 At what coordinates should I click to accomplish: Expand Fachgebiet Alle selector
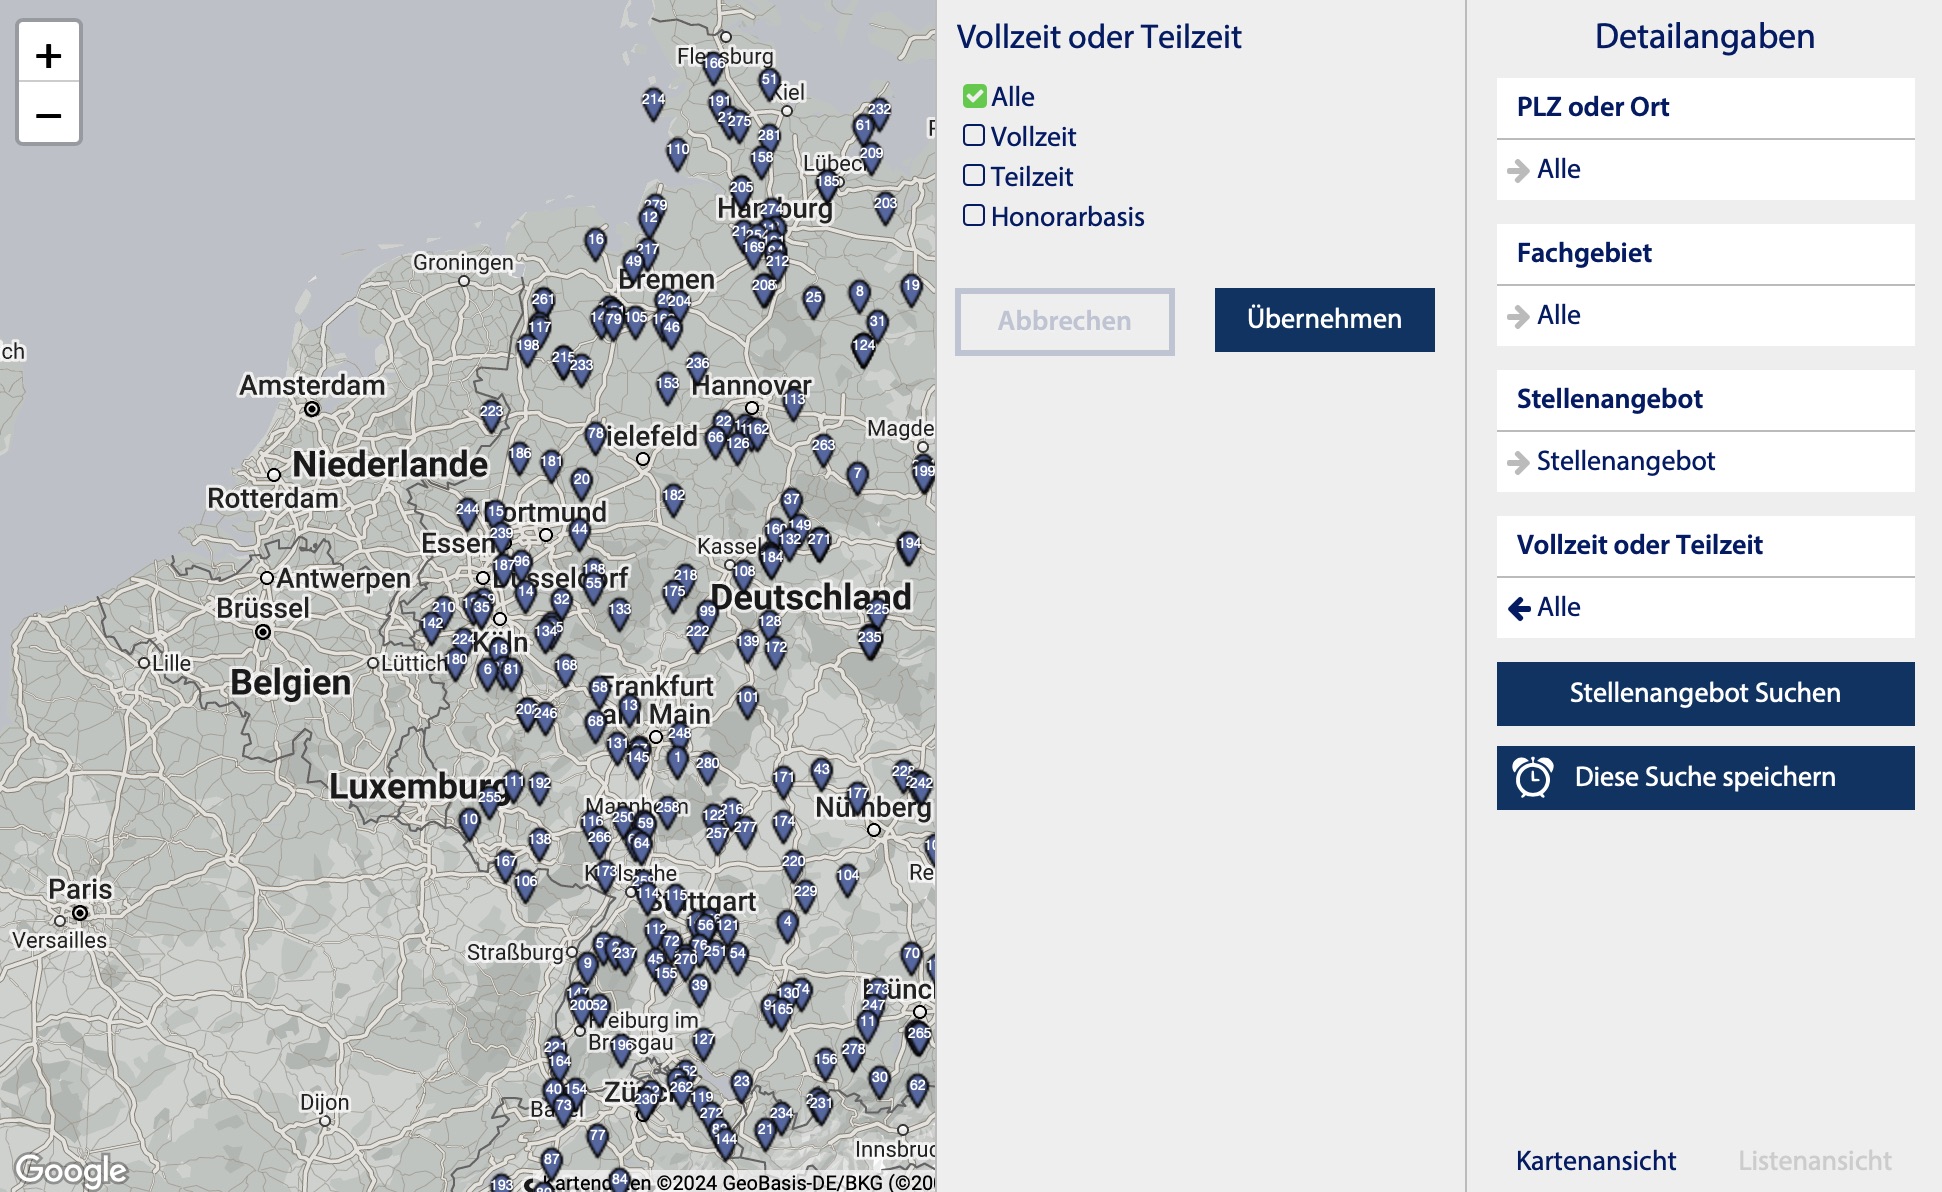click(x=1705, y=315)
